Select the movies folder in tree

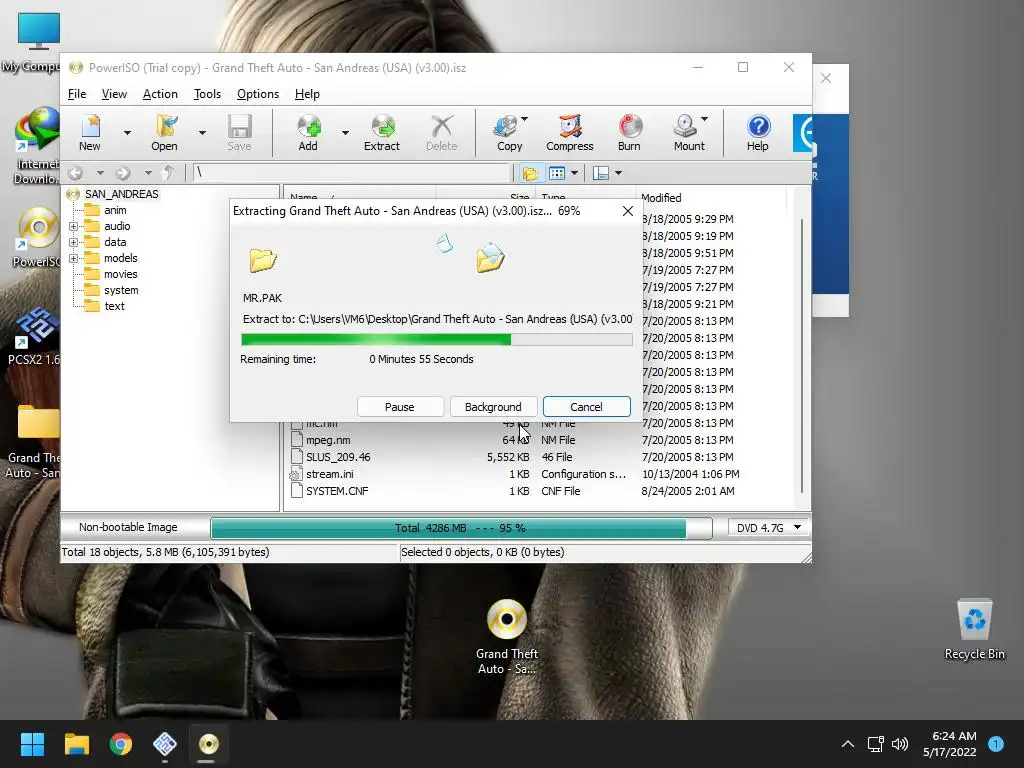tap(121, 274)
